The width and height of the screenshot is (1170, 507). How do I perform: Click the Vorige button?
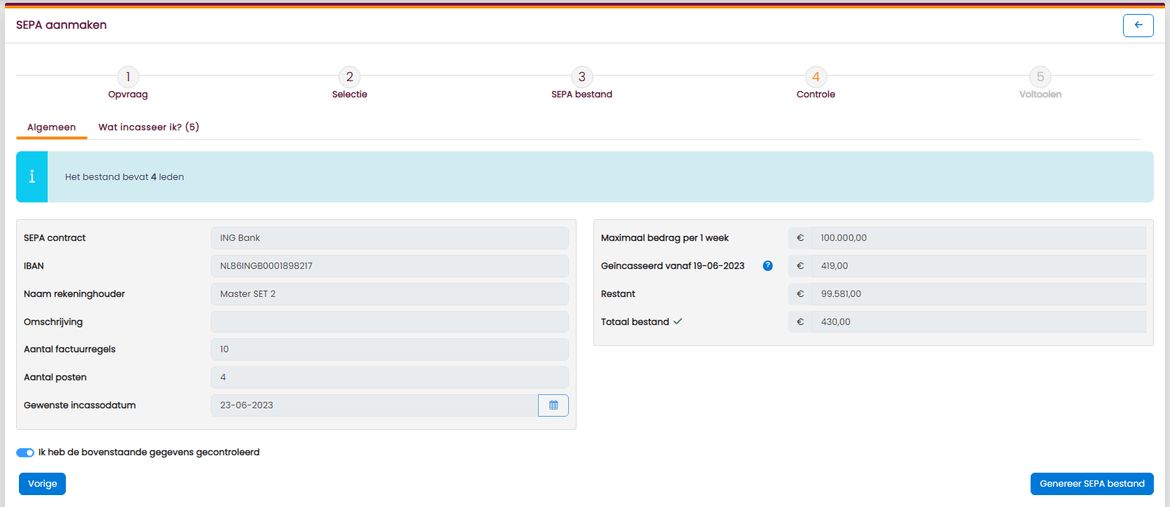coord(43,484)
